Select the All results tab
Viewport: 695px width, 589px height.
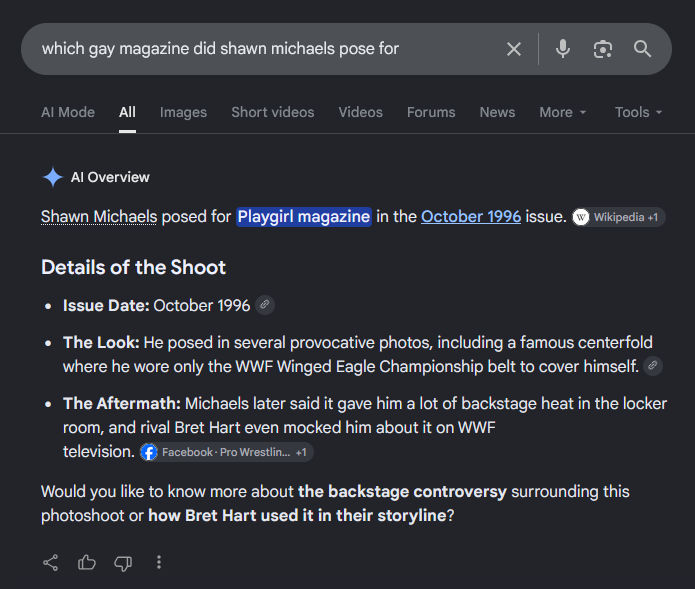[127, 113]
